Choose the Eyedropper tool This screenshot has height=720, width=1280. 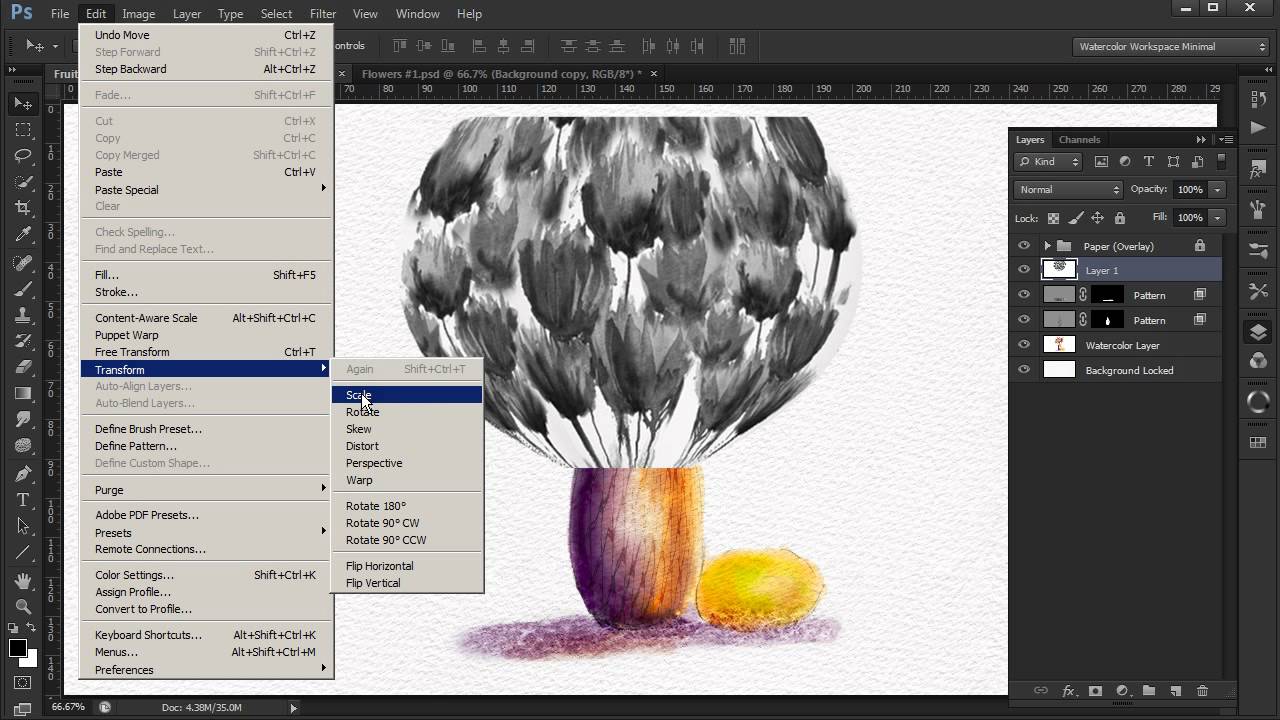click(23, 235)
